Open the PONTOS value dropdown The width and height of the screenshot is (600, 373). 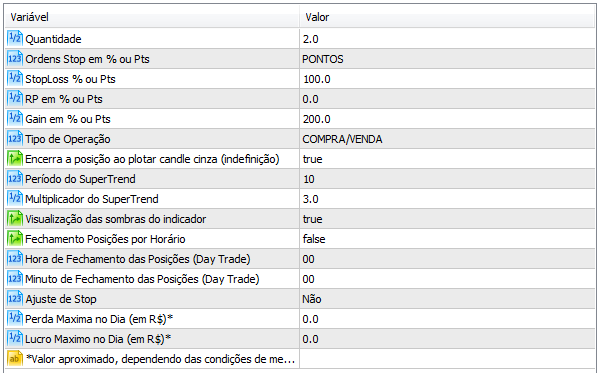point(447,59)
